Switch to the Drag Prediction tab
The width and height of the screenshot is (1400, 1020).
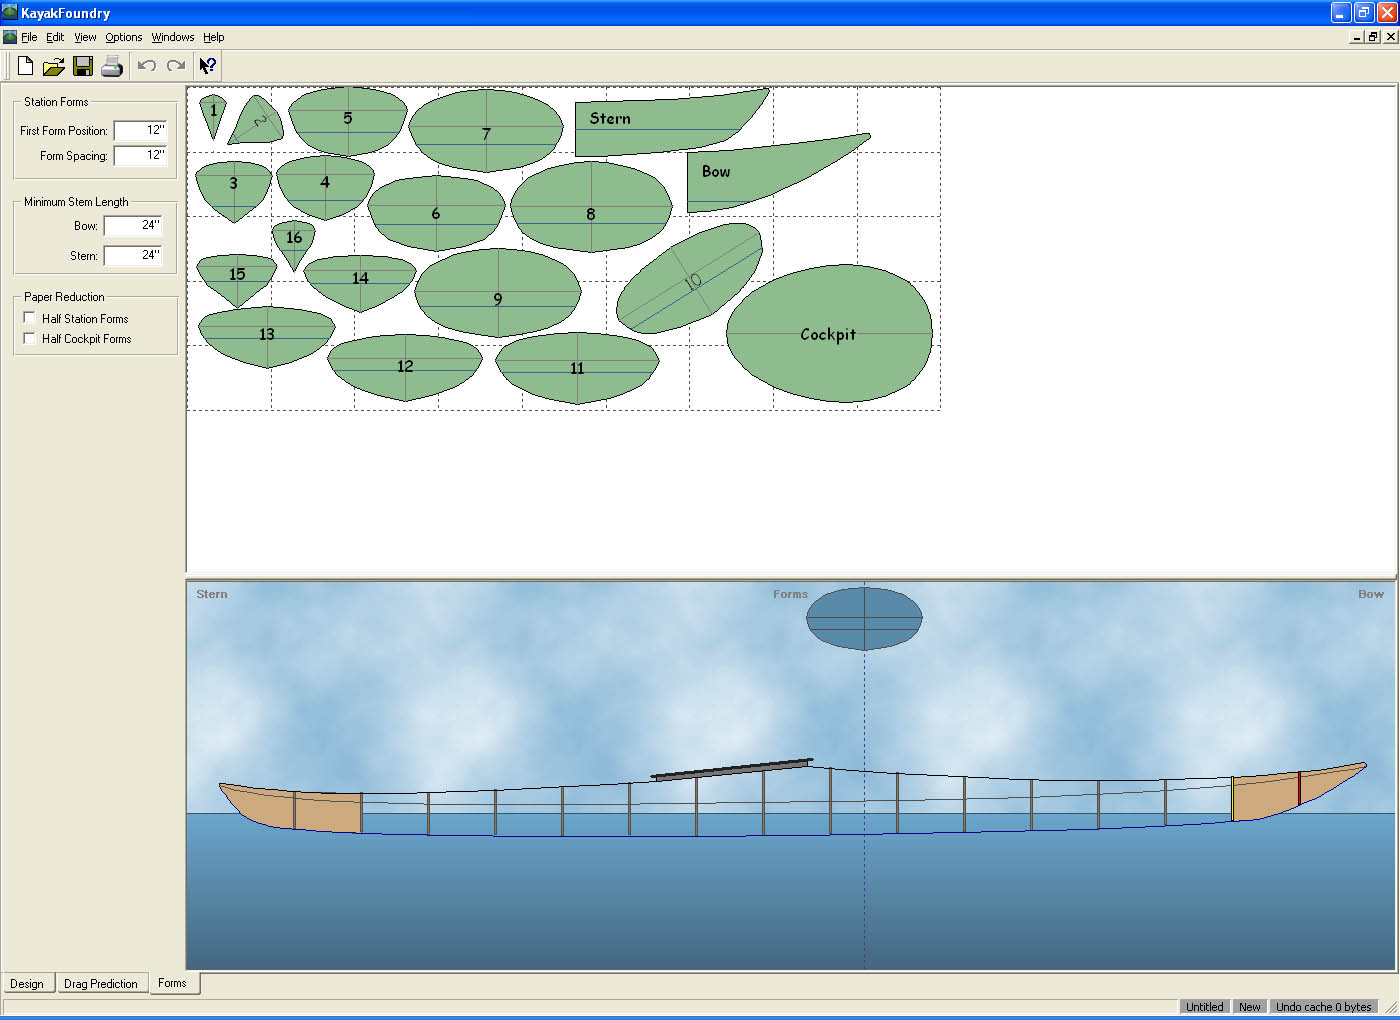click(x=101, y=983)
